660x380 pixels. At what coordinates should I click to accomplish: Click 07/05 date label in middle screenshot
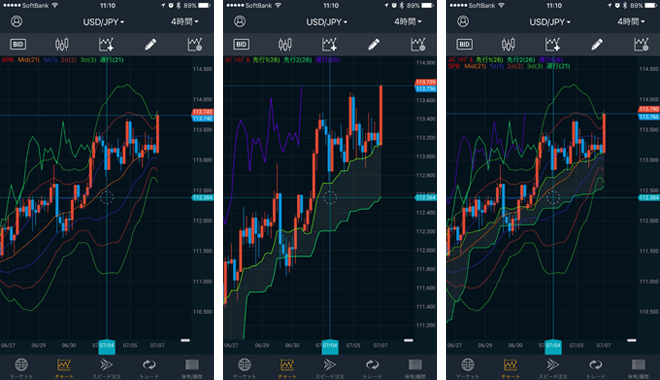353,345
